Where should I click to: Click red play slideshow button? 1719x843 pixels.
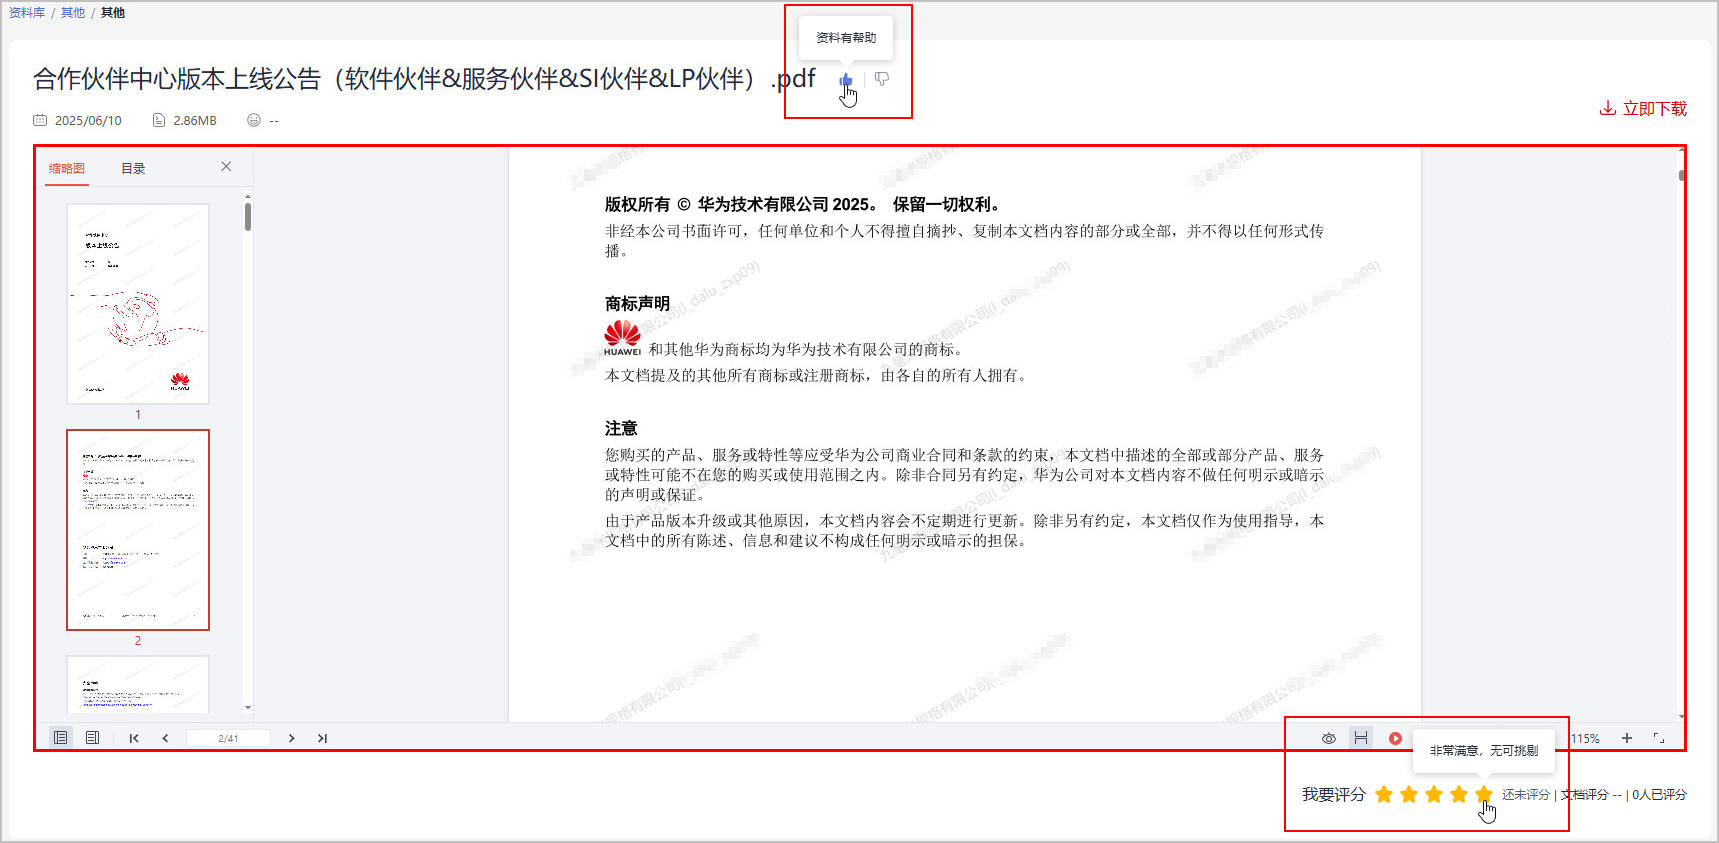tap(1395, 738)
